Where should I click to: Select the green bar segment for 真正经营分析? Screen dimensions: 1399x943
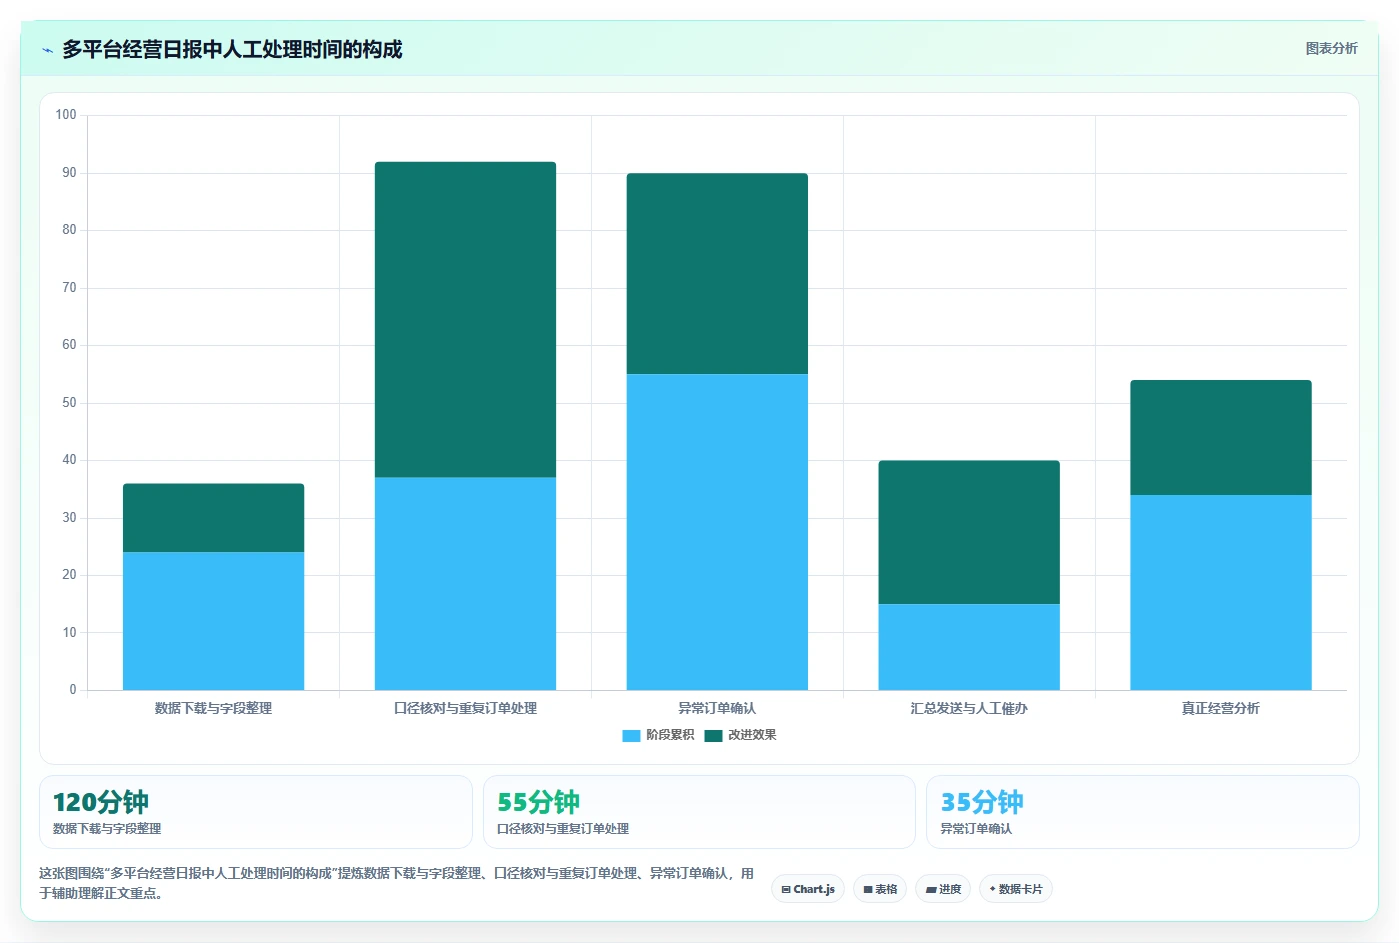(x=1221, y=437)
